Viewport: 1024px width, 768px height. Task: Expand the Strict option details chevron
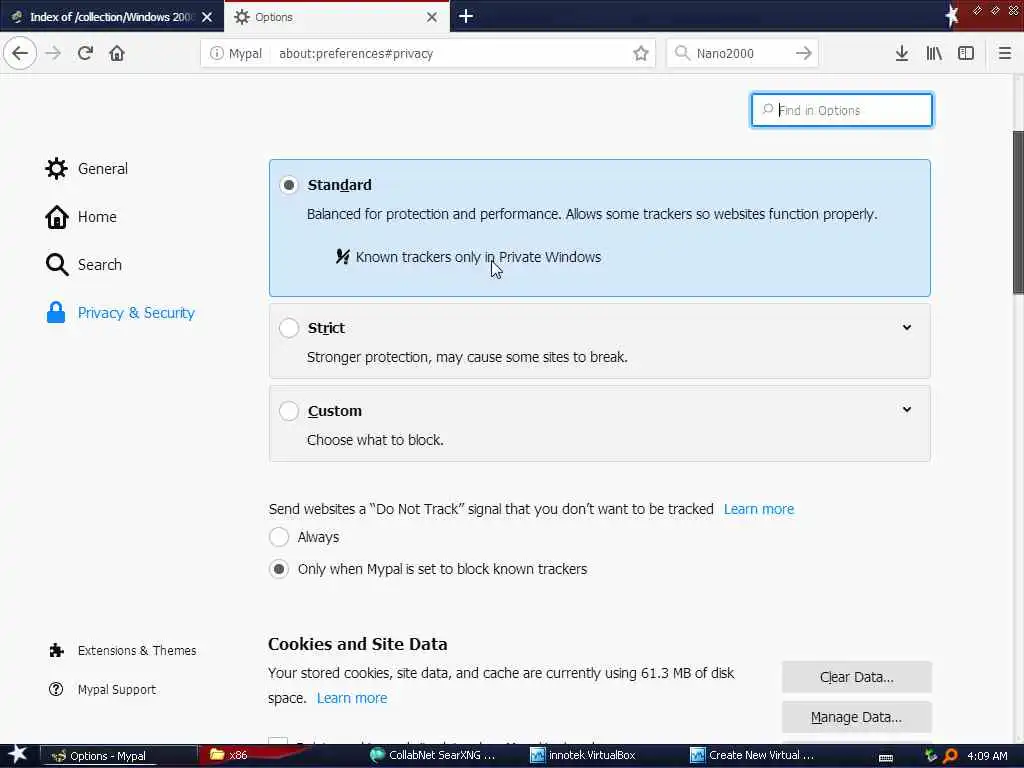tap(906, 327)
